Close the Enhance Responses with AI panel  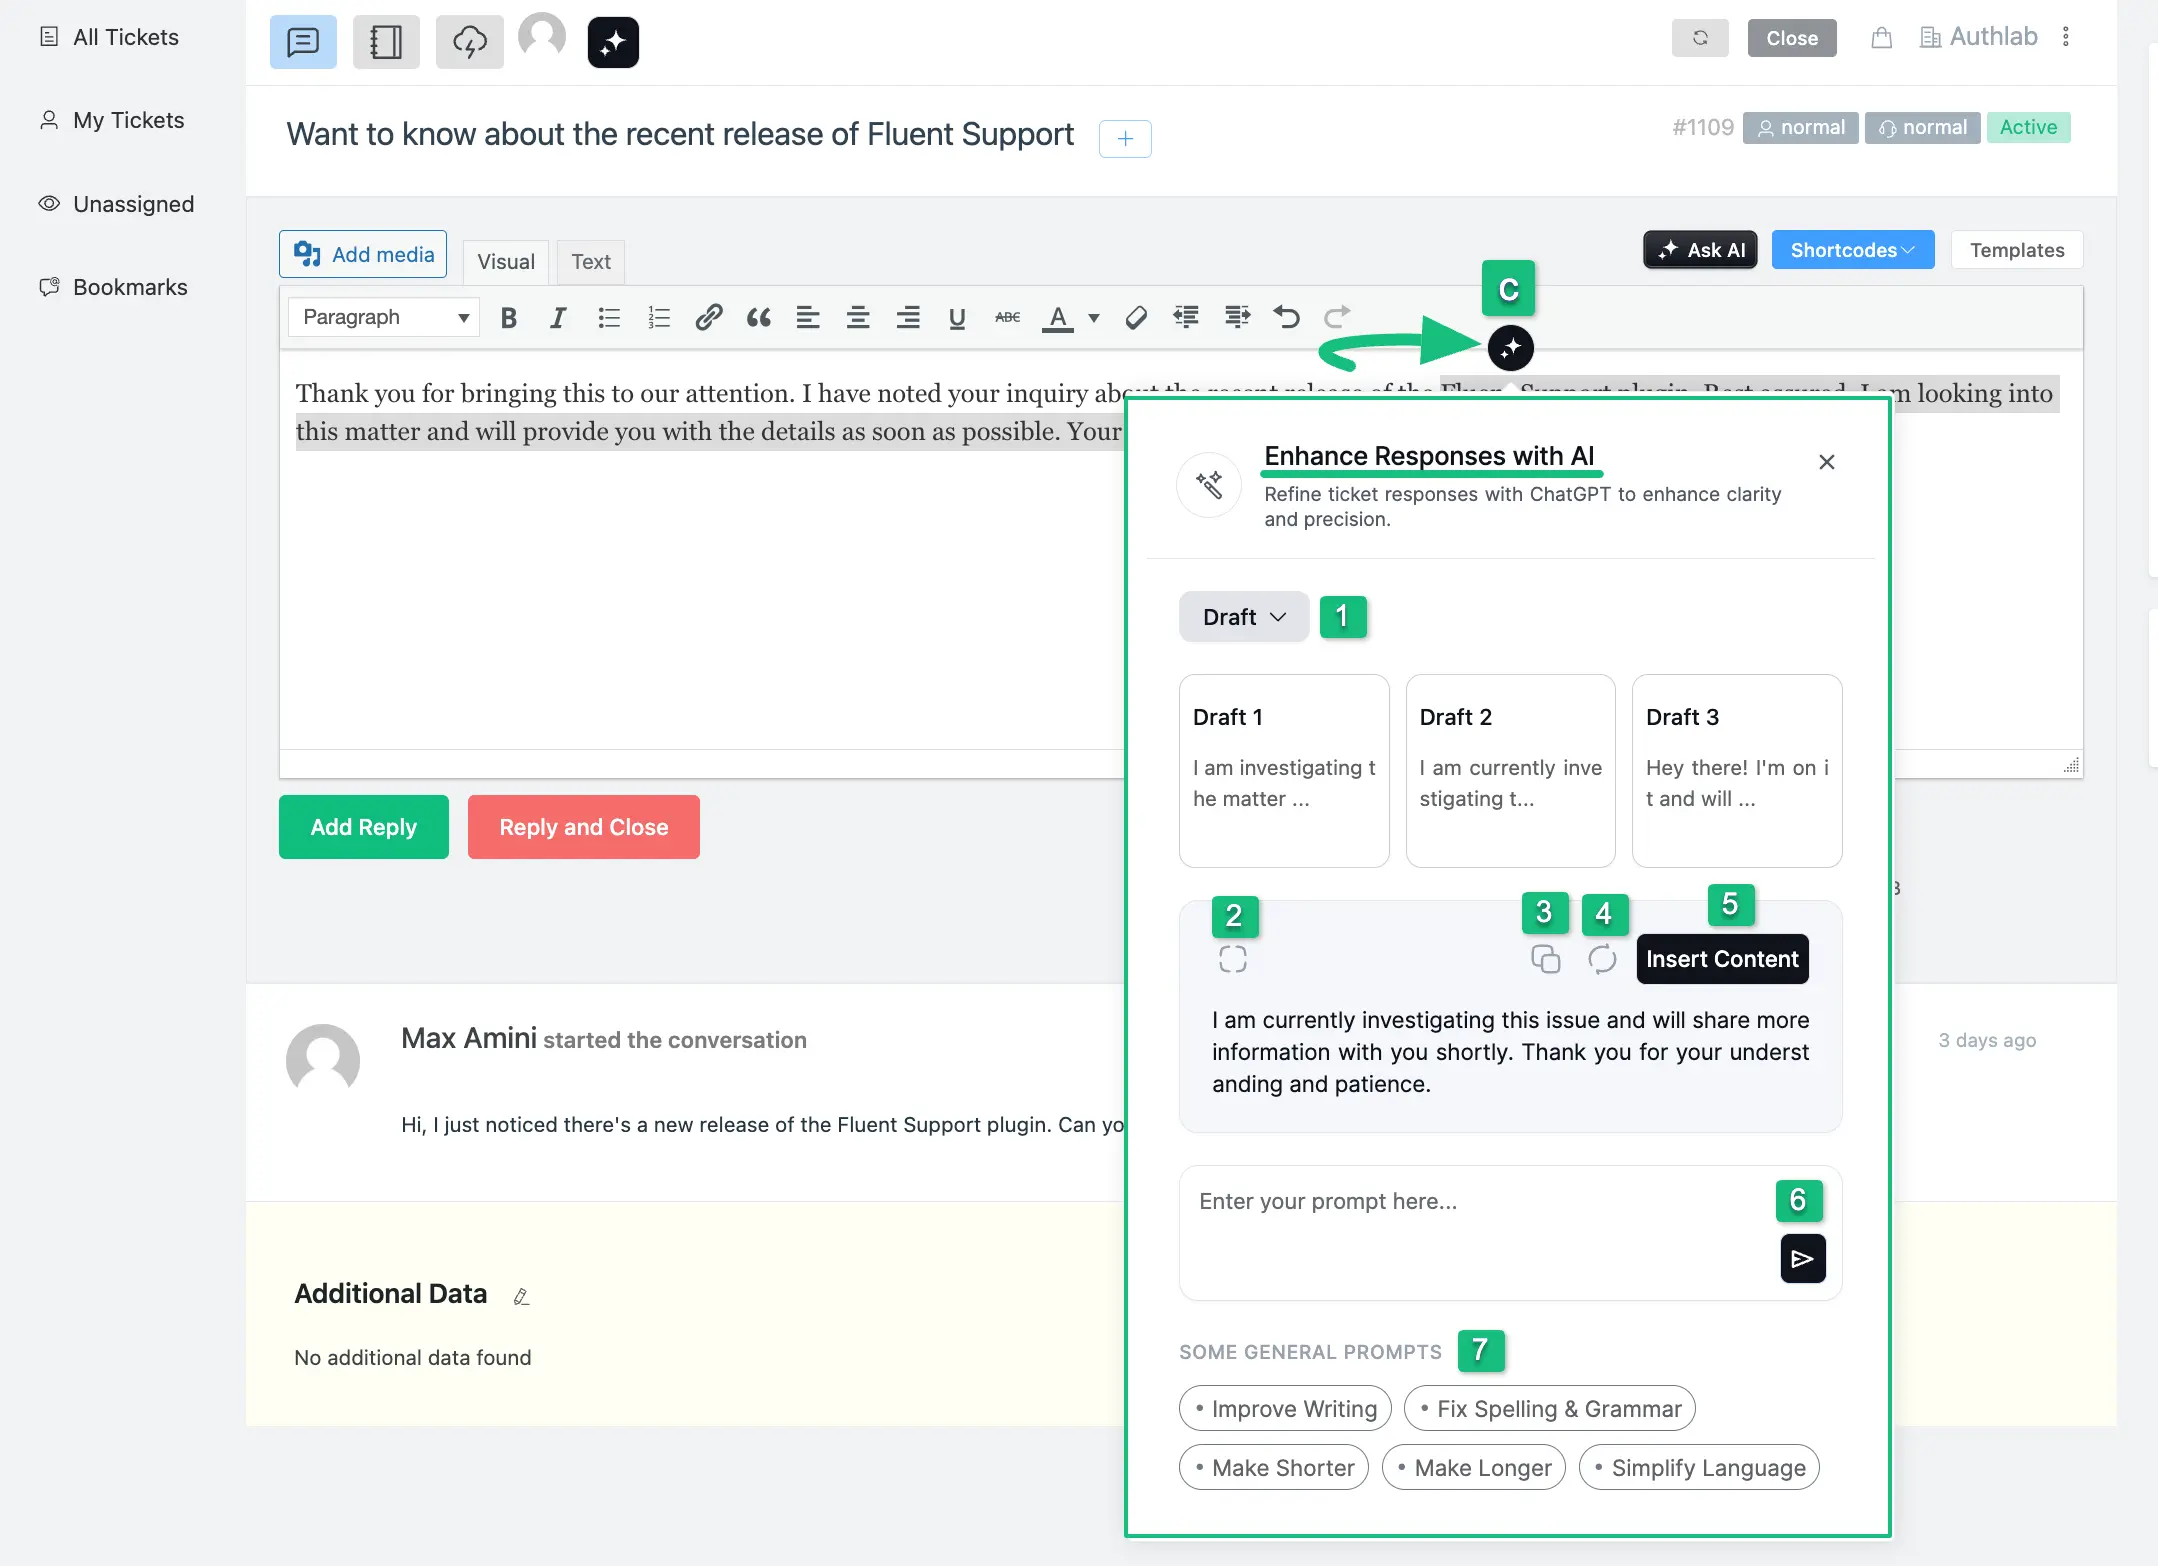1827,462
